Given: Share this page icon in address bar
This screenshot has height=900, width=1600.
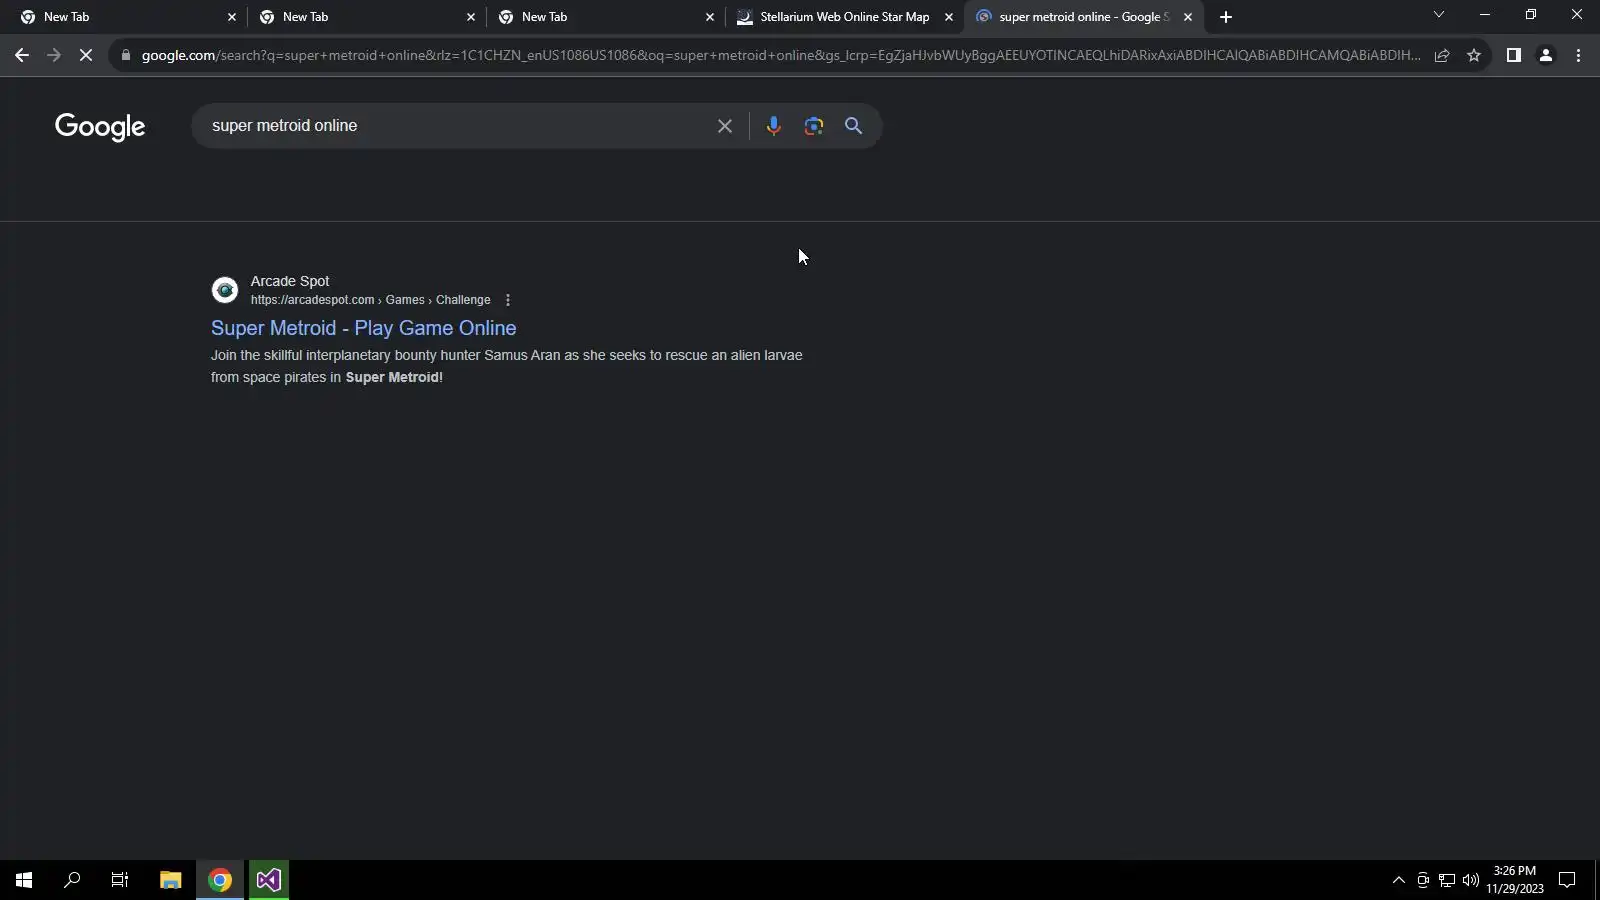Looking at the screenshot, I should point(1442,56).
